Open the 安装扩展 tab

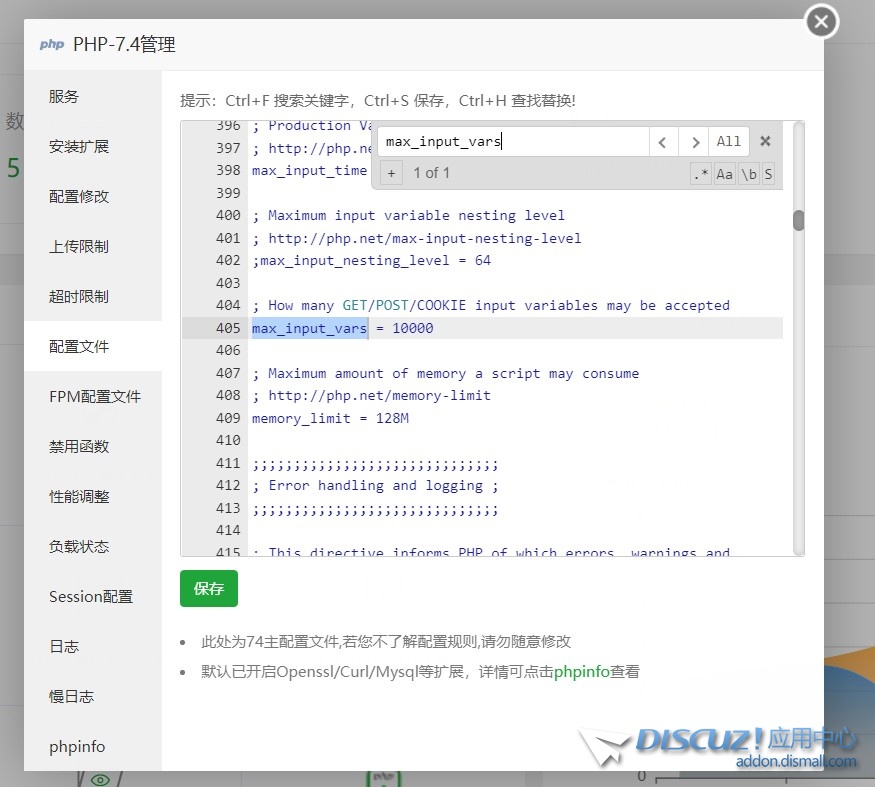point(79,147)
